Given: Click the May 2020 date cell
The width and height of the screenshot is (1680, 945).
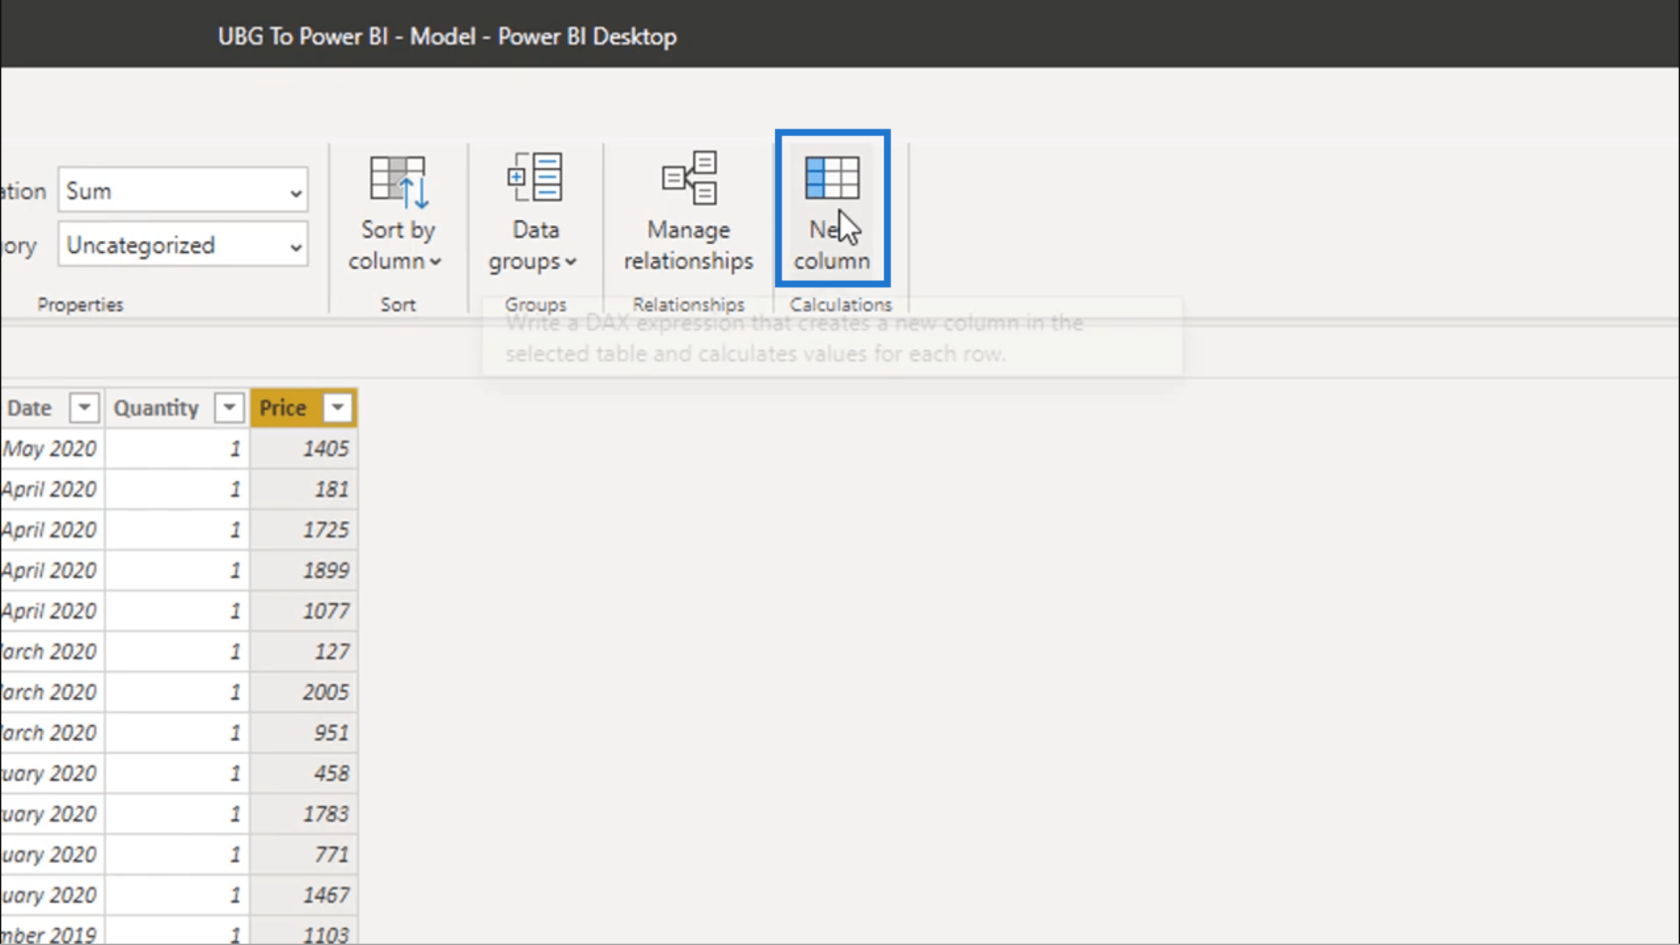Looking at the screenshot, I should [x=52, y=449].
